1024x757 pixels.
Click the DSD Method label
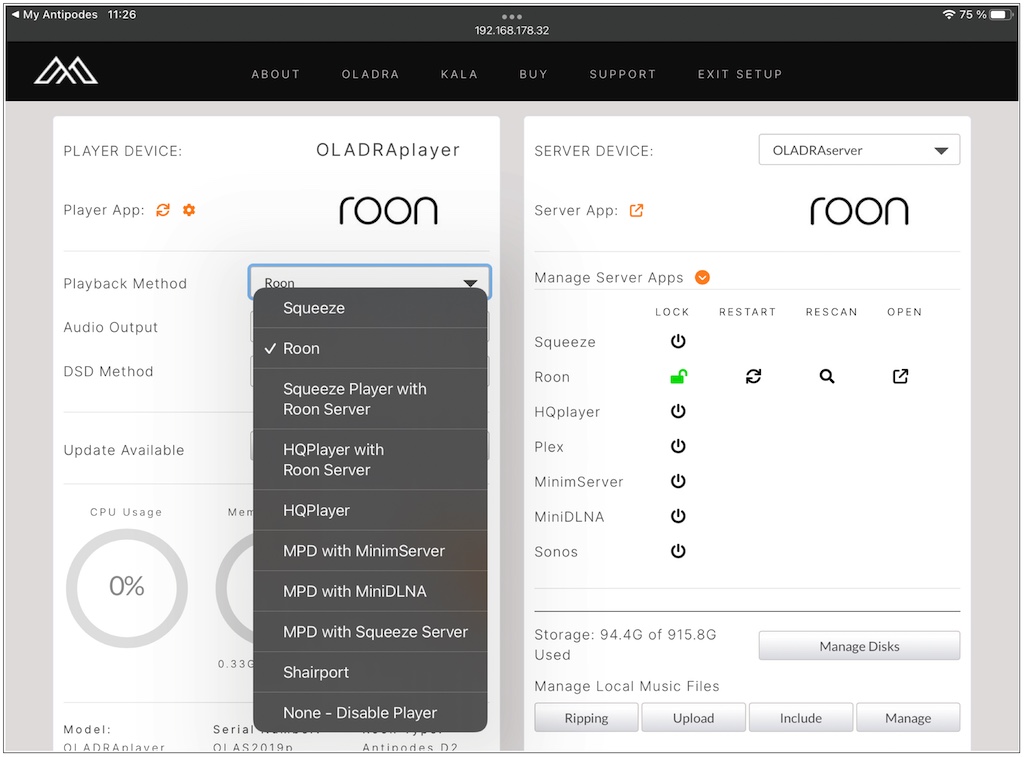(108, 371)
